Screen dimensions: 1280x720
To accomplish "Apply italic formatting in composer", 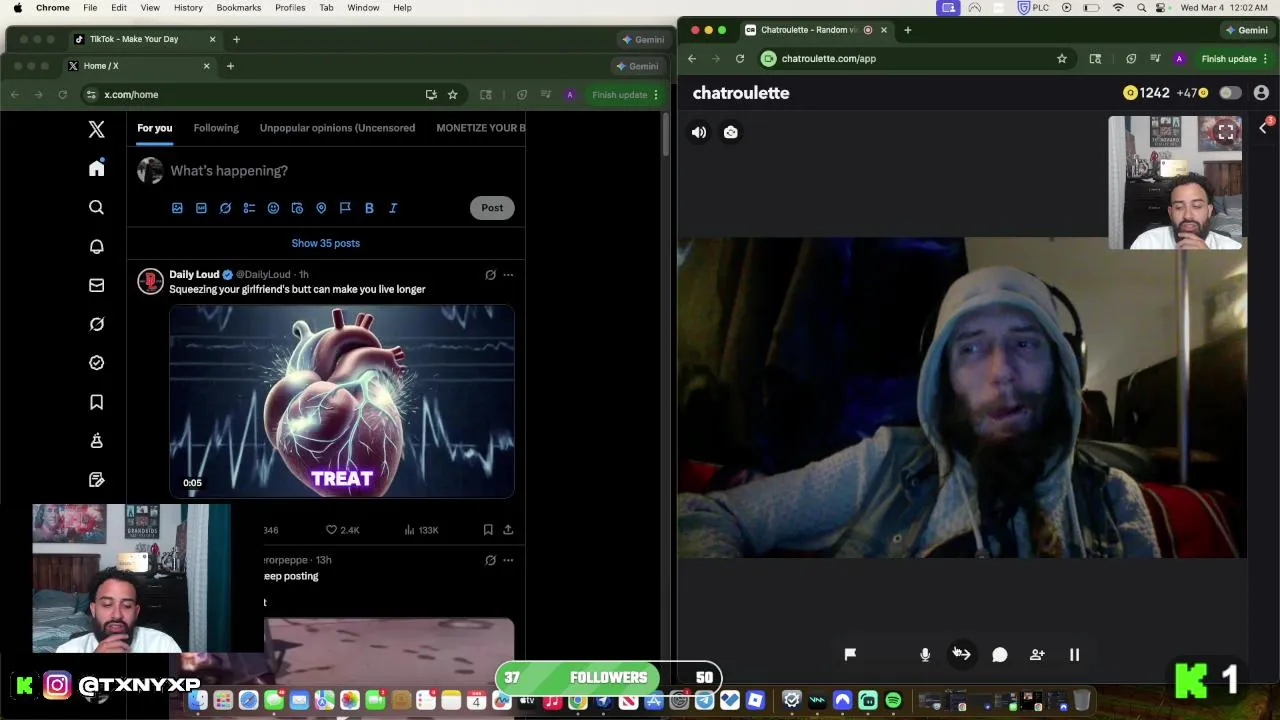I will point(393,208).
